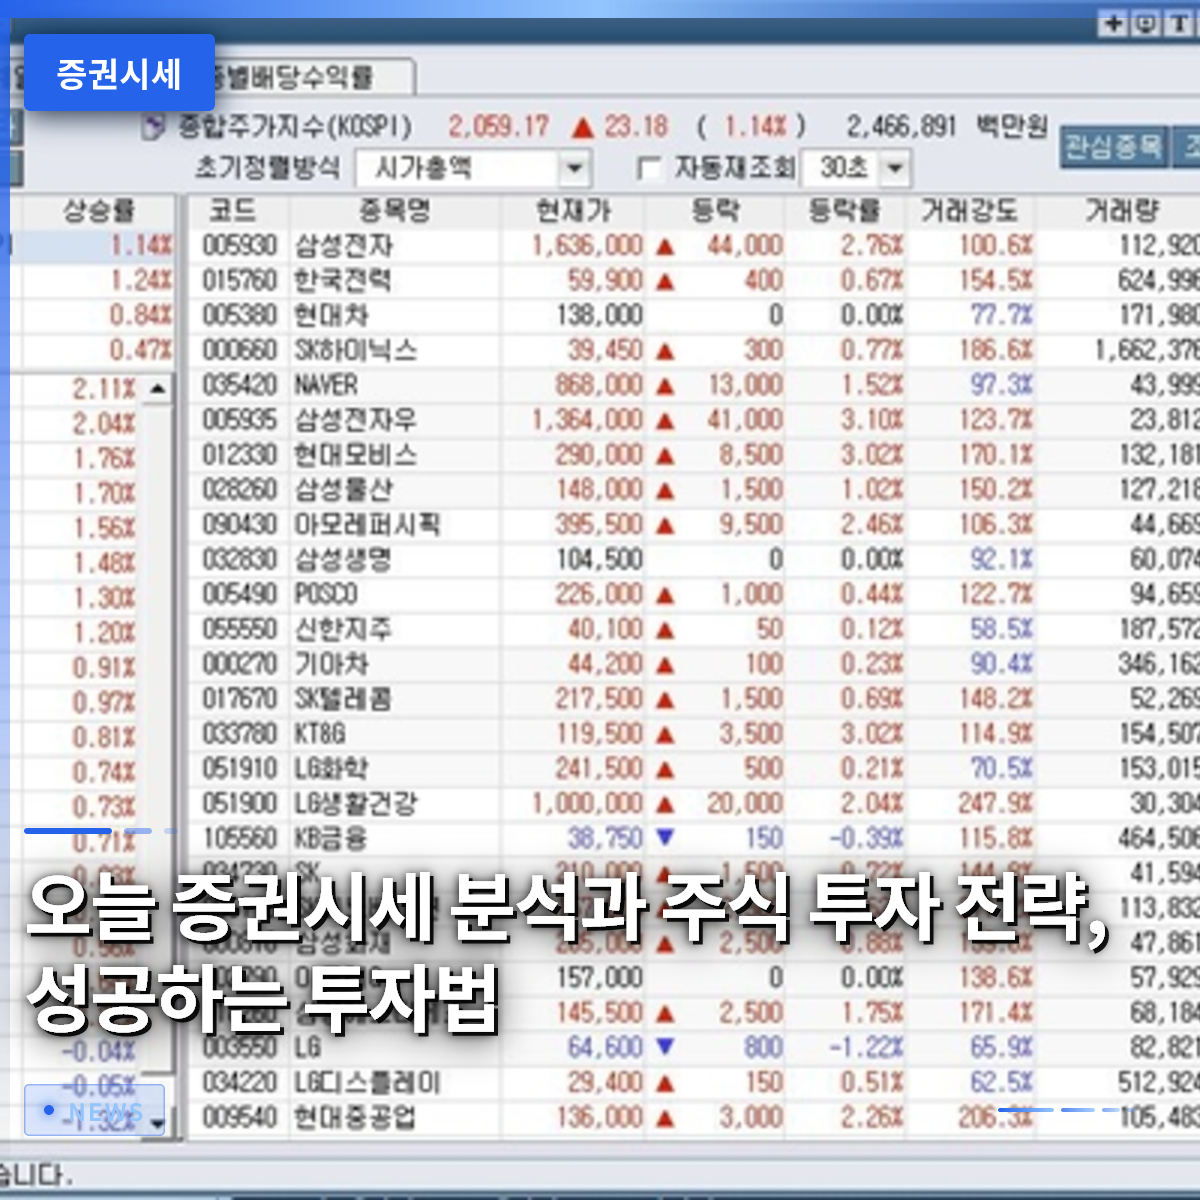This screenshot has width=1200, height=1200.
Task: Click the 종목명 column header
Action: 395,211
